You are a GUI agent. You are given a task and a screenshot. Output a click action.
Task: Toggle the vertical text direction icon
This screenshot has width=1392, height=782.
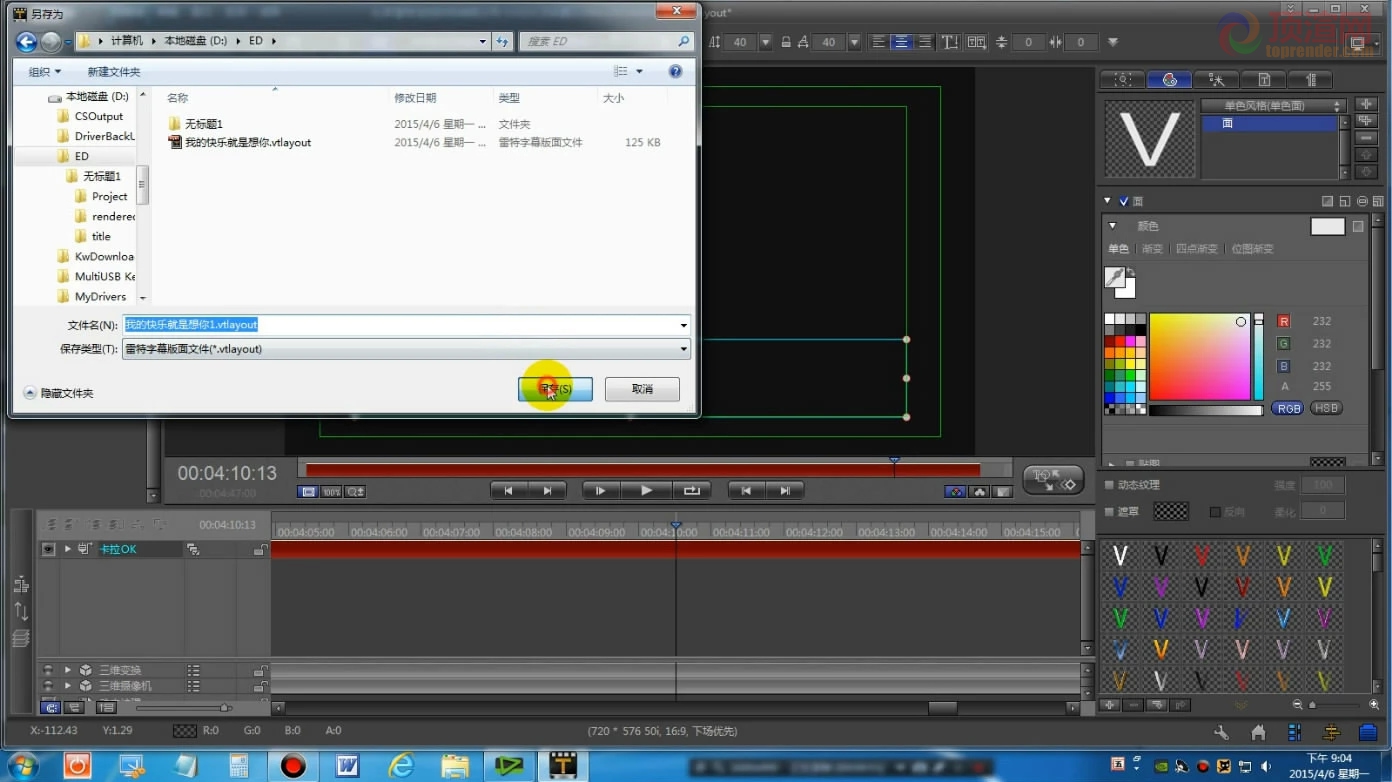pyautogui.click(x=950, y=42)
